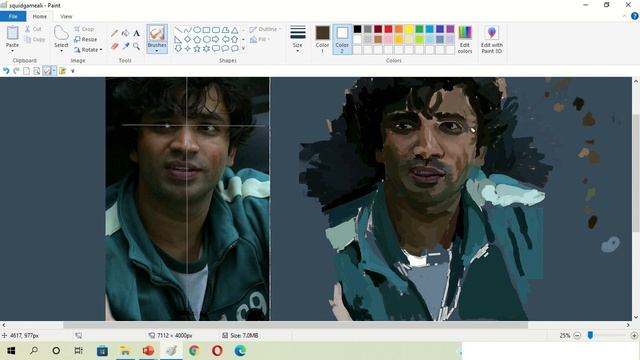Screen dimensions: 640x360
Task: Open Opera browser from the taskbar
Action: (217, 351)
